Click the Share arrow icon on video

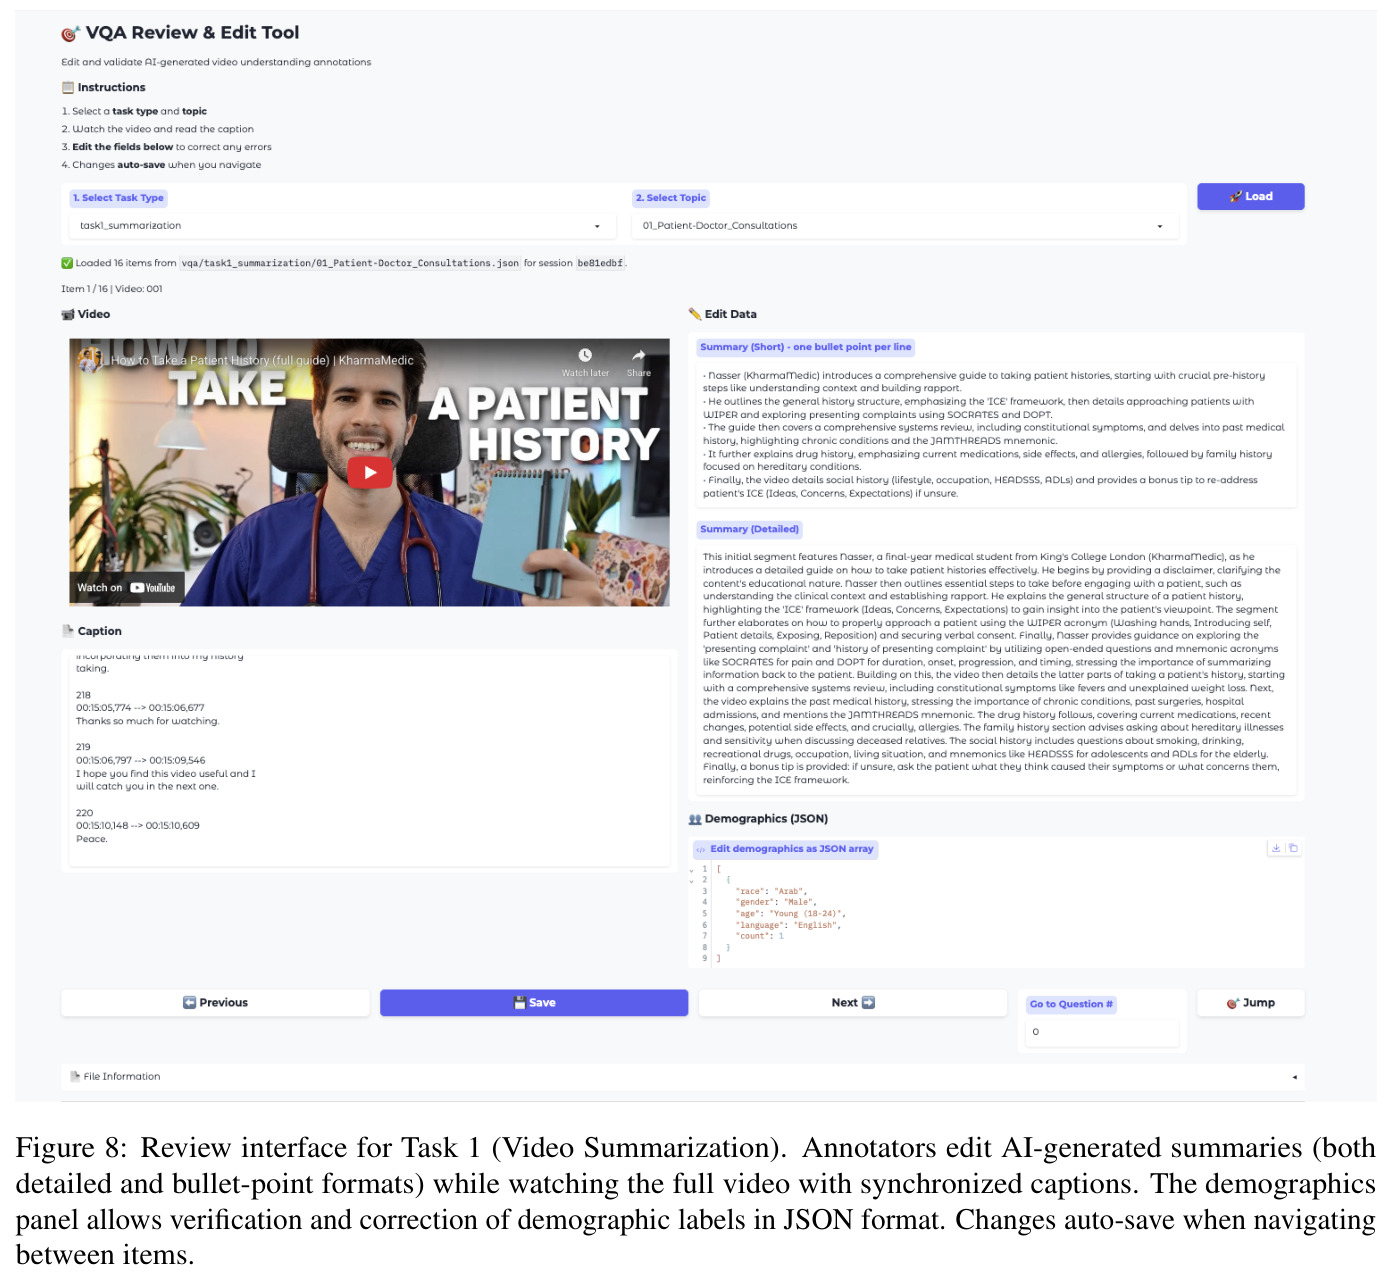tap(638, 356)
